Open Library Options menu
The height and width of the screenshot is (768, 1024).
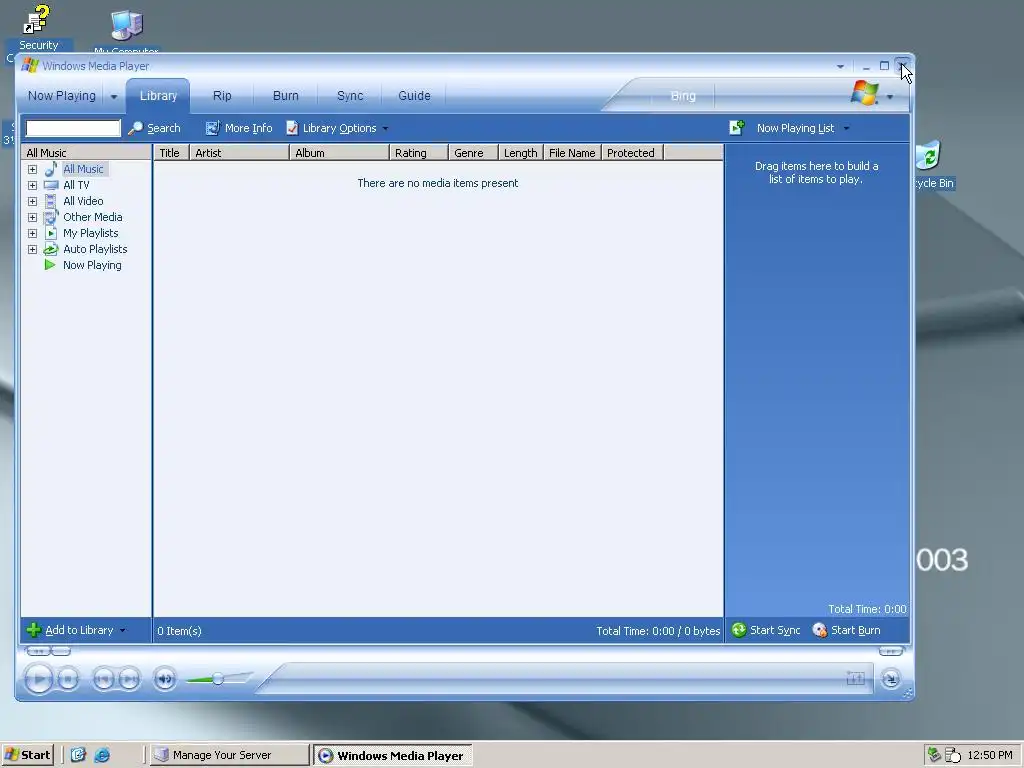coord(337,128)
